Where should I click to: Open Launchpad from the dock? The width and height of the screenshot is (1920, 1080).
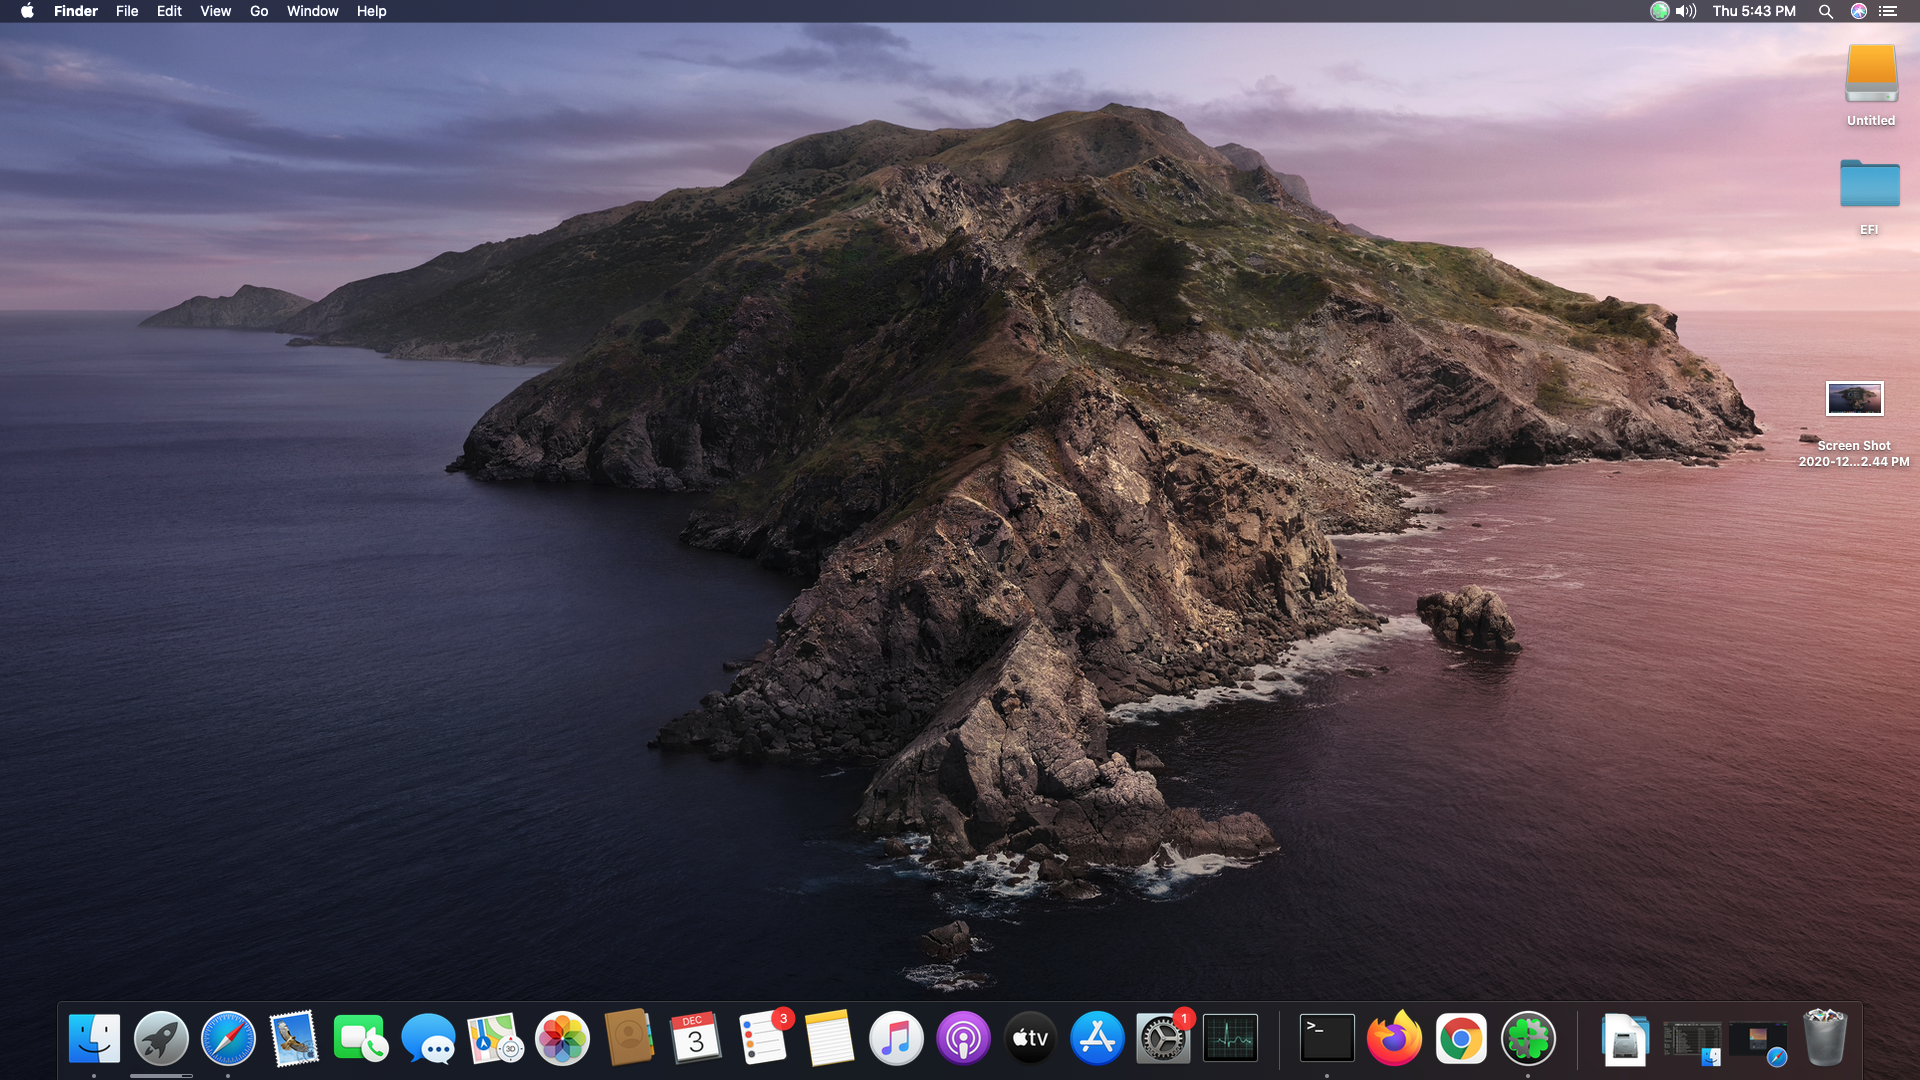coord(161,1039)
